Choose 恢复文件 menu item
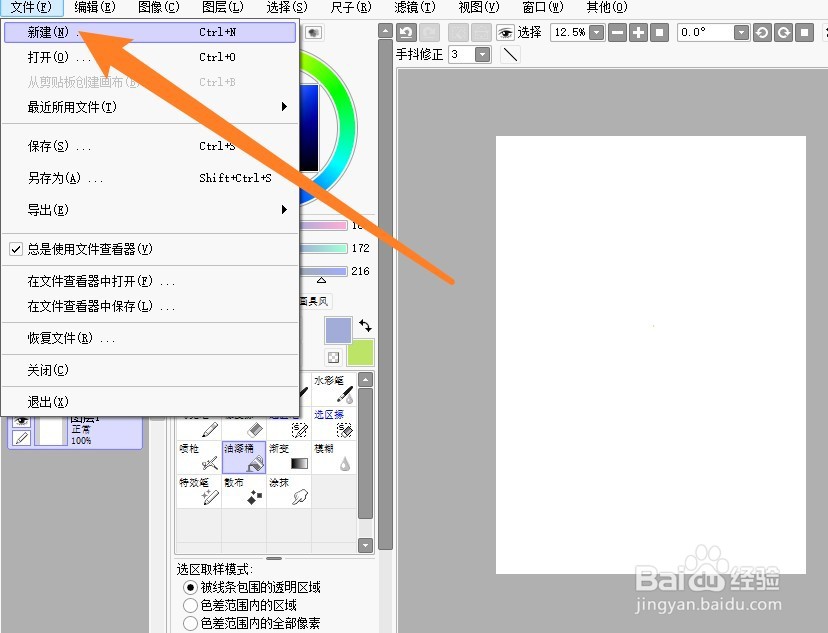The height and width of the screenshot is (633, 828). click(150, 338)
